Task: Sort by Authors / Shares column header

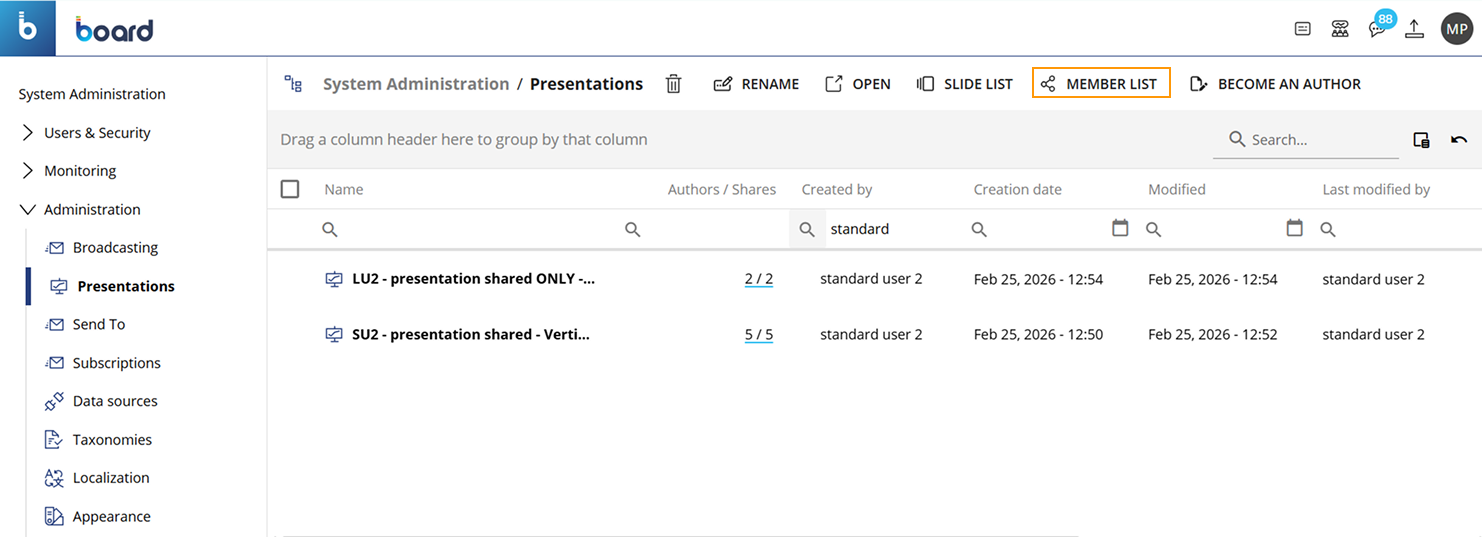Action: click(722, 189)
